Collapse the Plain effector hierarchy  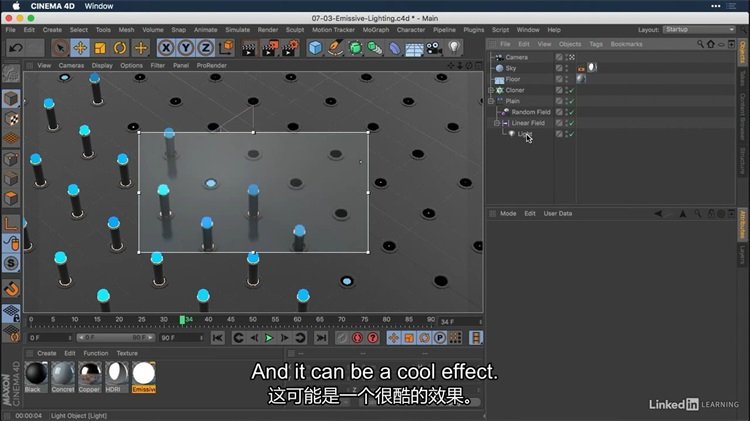(491, 101)
